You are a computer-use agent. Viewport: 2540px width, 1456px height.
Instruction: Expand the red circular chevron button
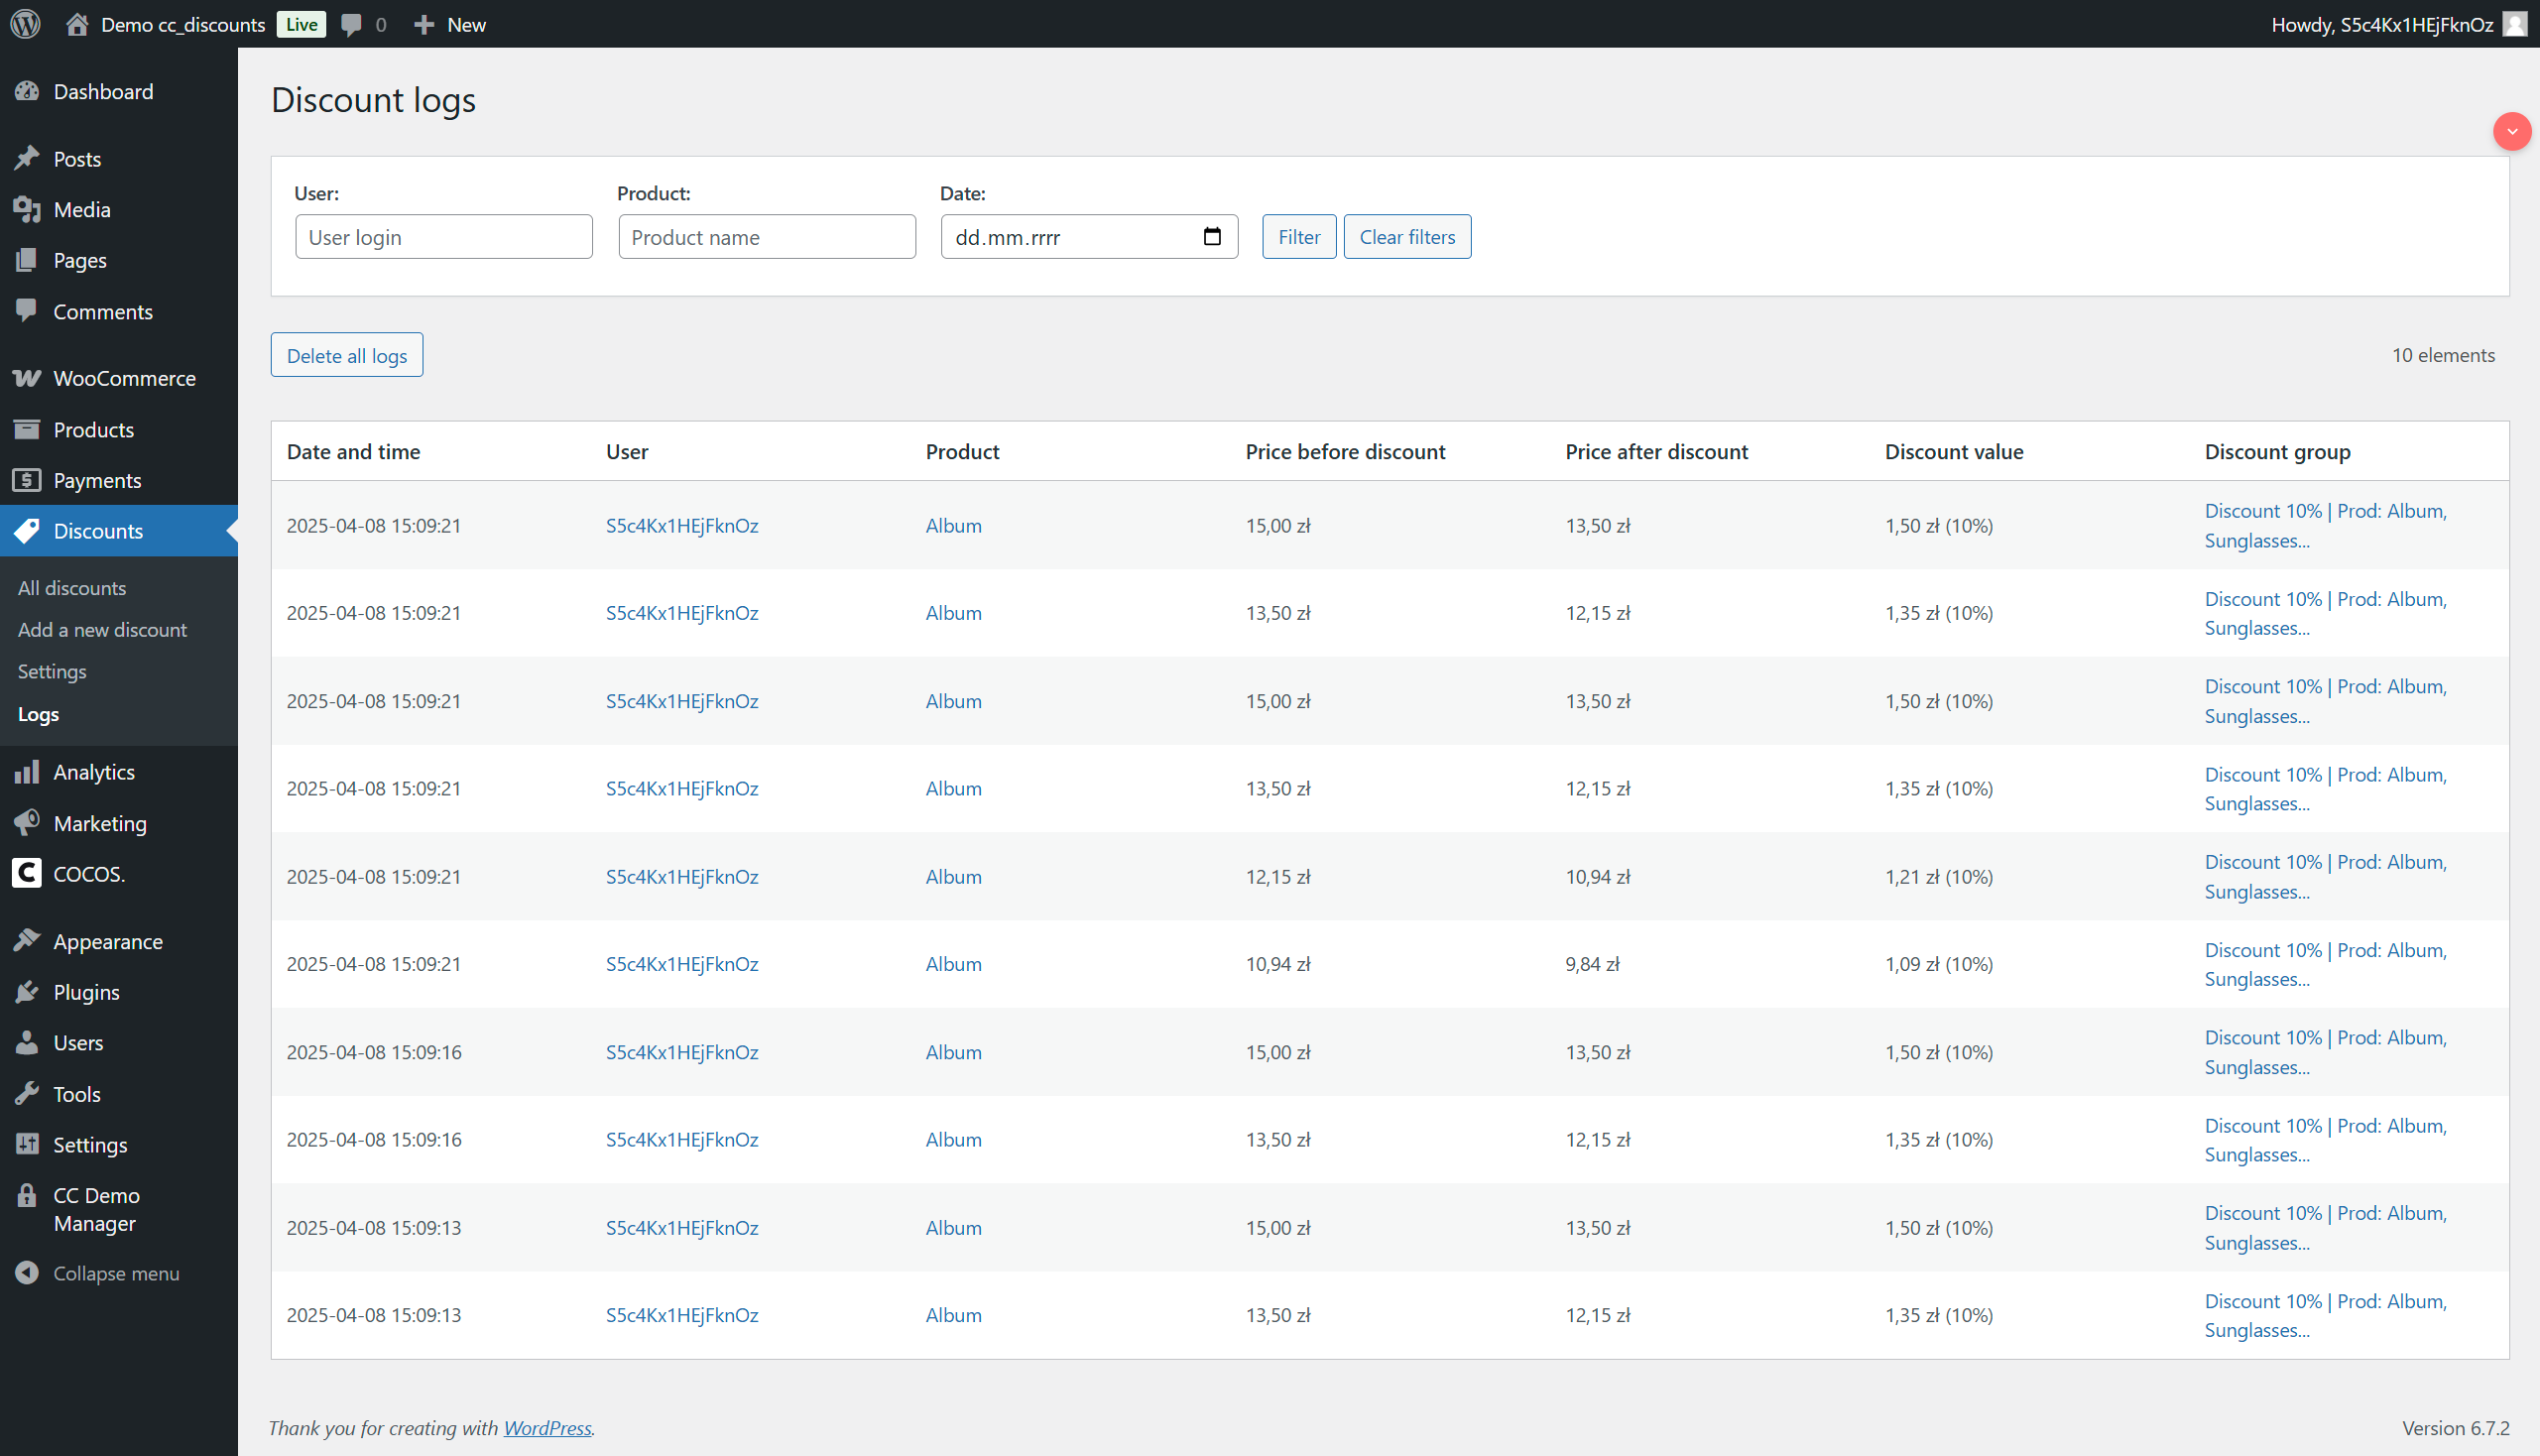[x=2511, y=131]
